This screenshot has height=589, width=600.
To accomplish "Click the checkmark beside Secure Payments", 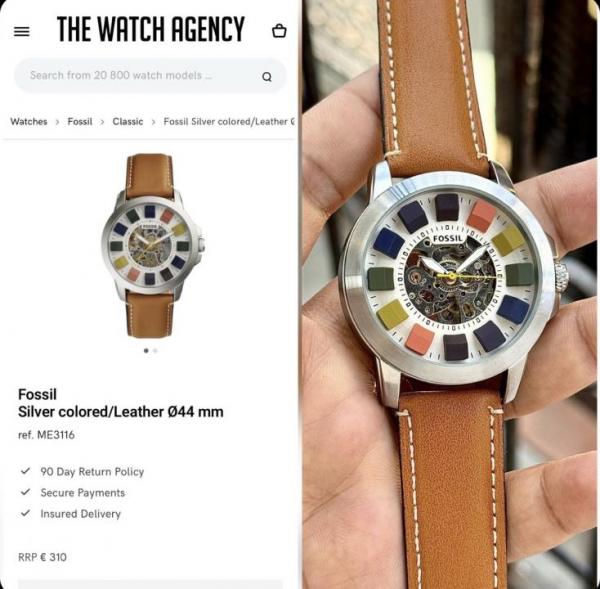I will pos(25,492).
